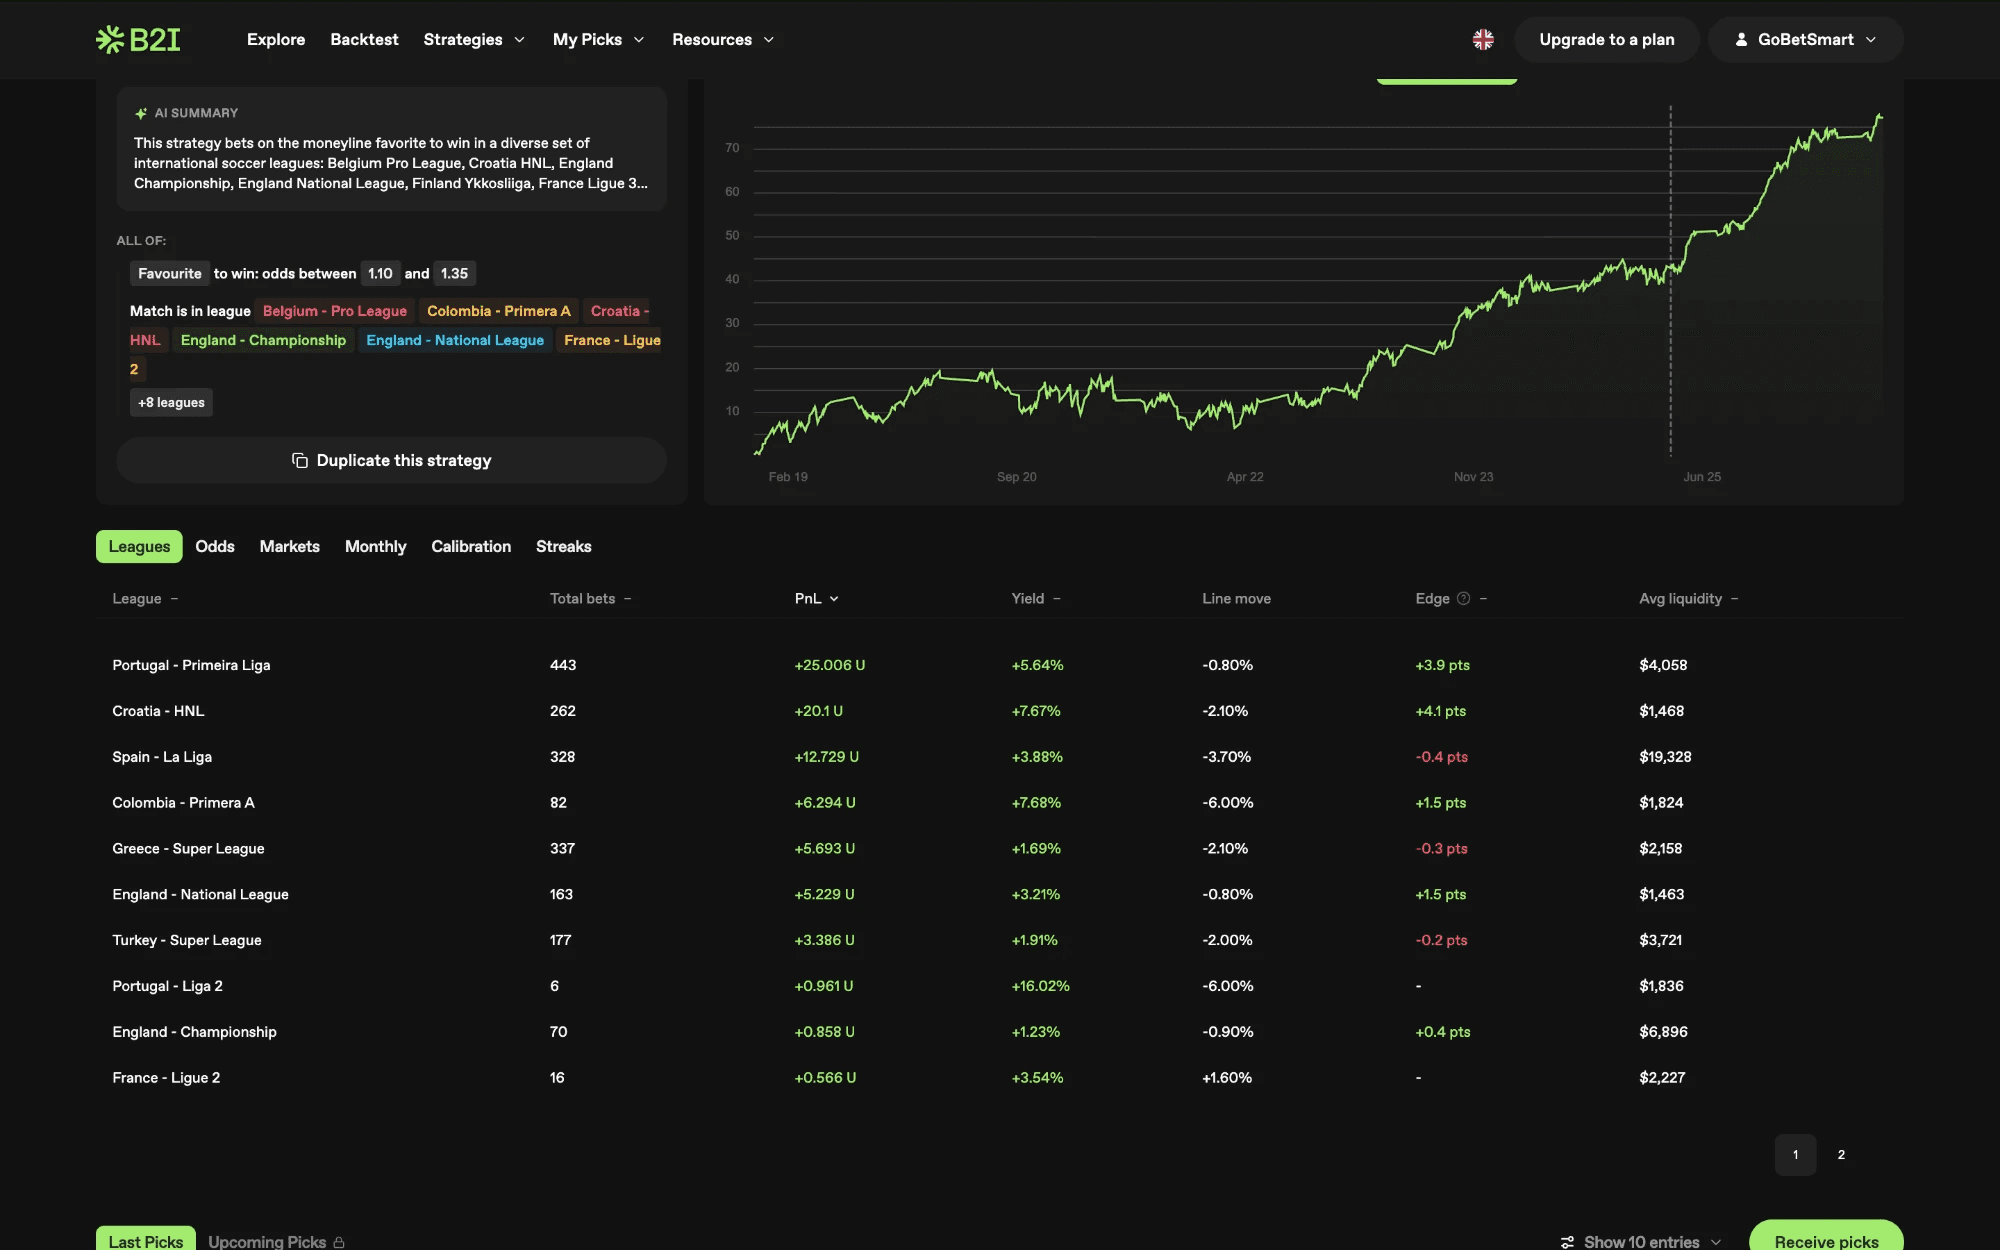Sort table by Yield column

coord(1035,598)
